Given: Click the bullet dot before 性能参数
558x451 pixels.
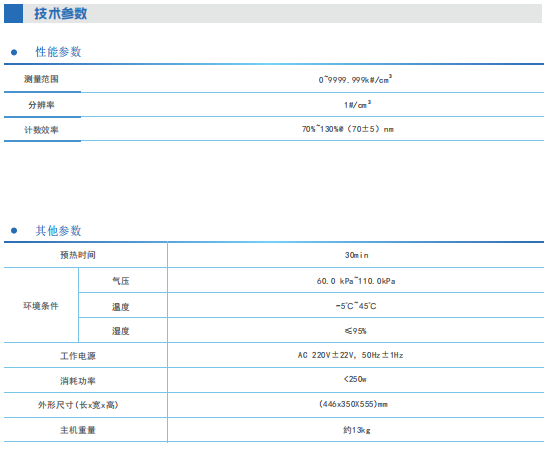Looking at the screenshot, I should point(14,52).
